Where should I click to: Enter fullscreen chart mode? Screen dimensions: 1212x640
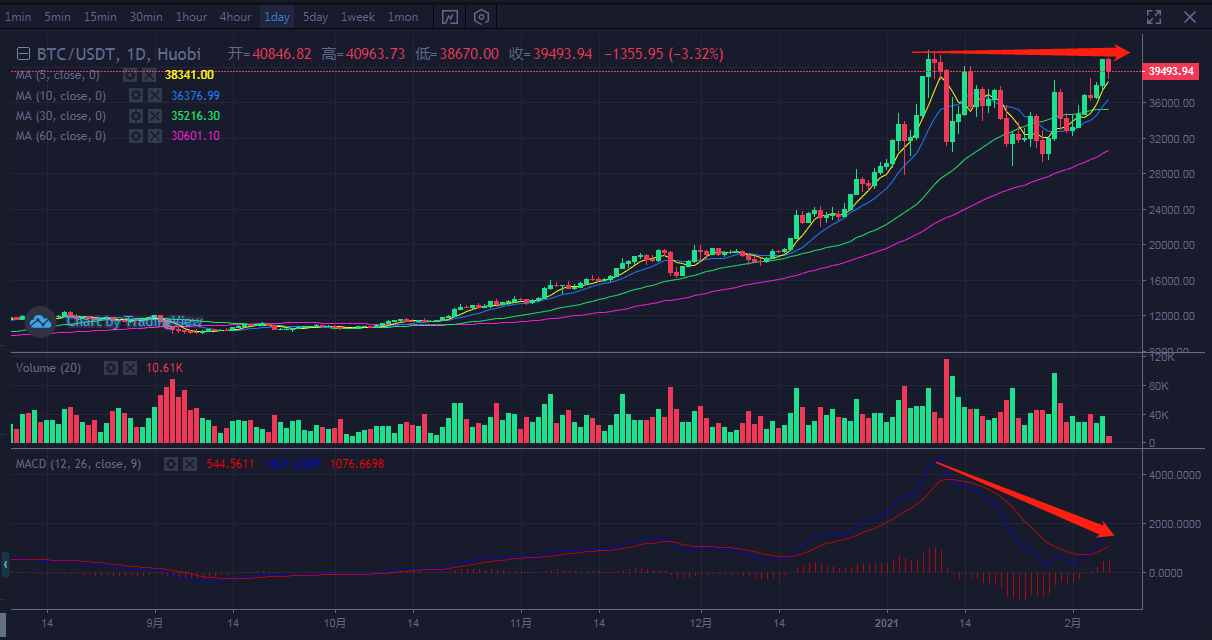pyautogui.click(x=1154, y=17)
